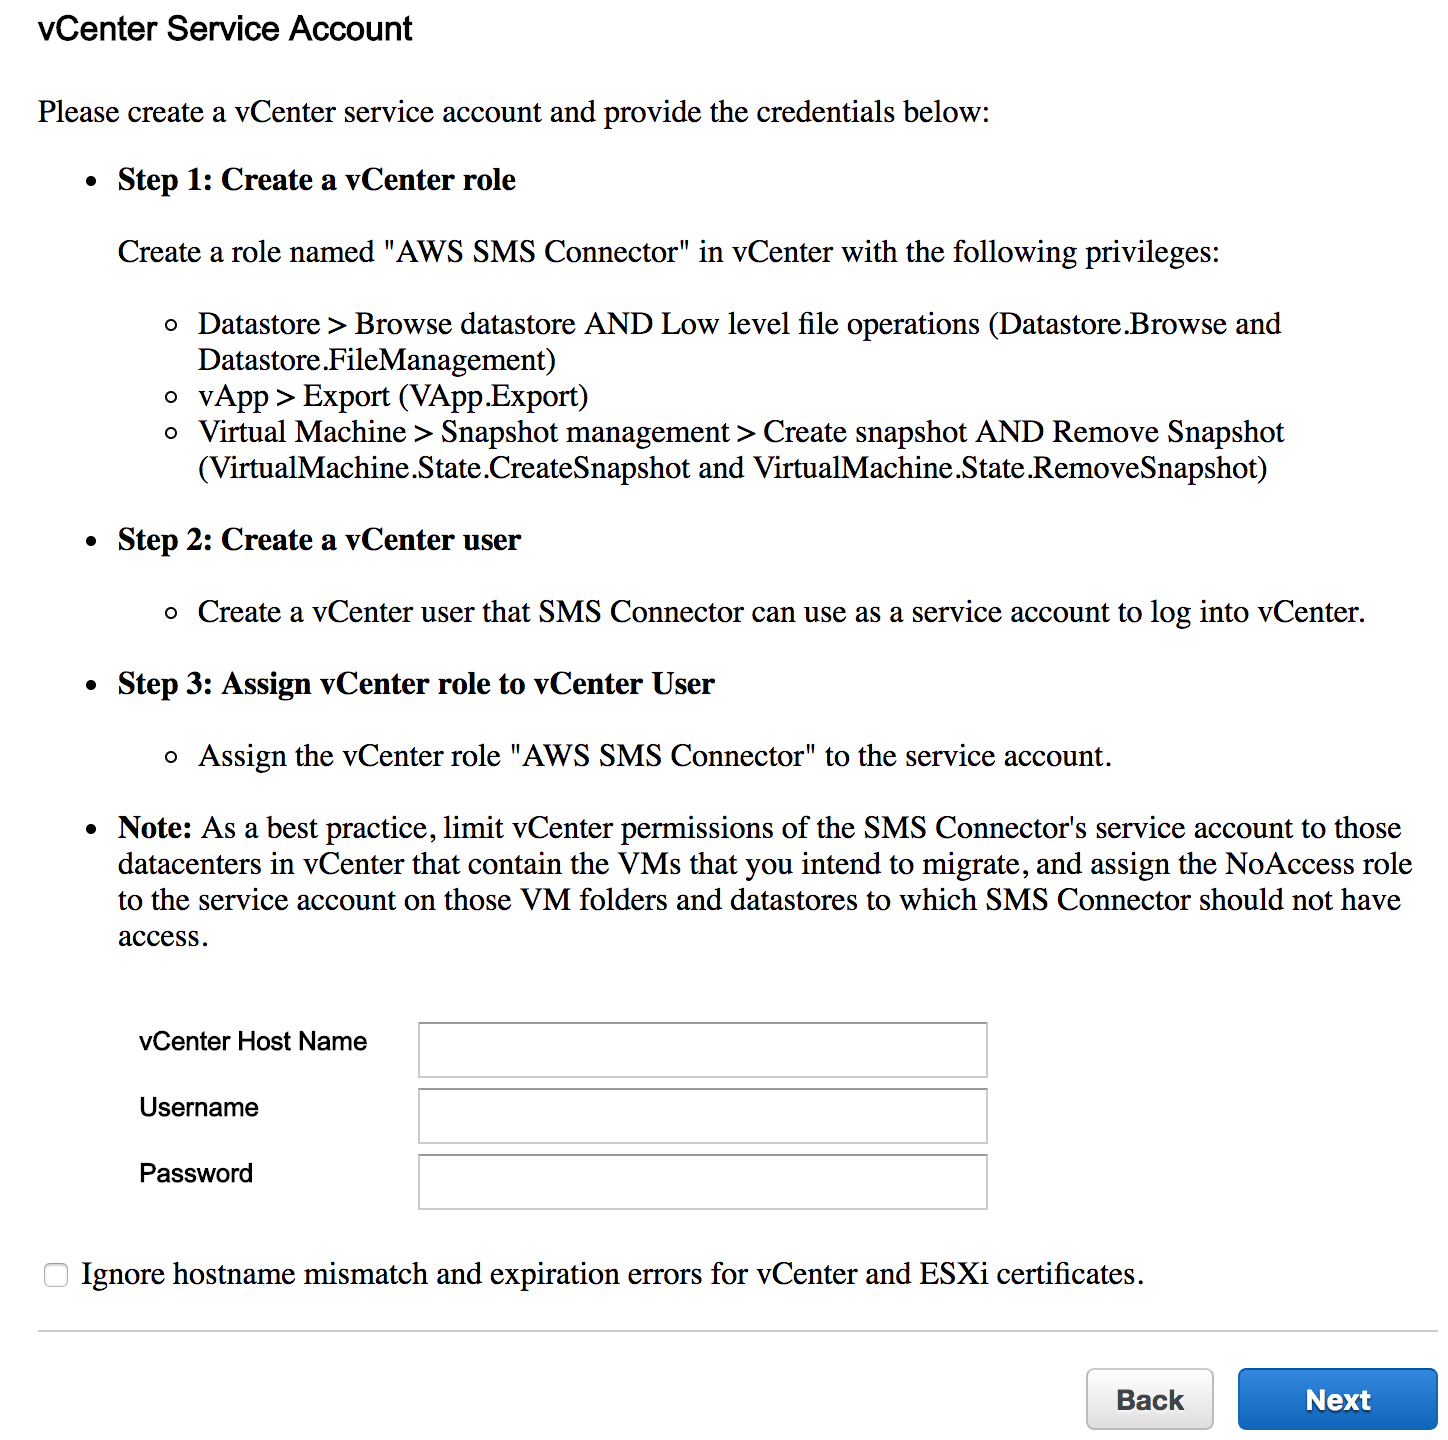Click the Password field label

pyautogui.click(x=196, y=1174)
